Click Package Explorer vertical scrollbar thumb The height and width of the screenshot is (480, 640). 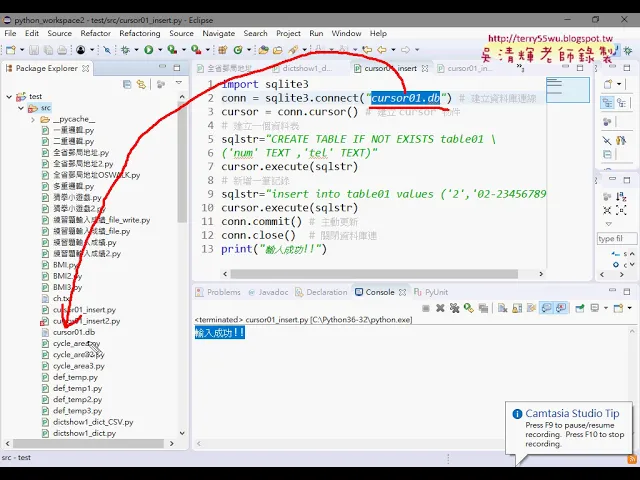pyautogui.click(x=182, y=161)
